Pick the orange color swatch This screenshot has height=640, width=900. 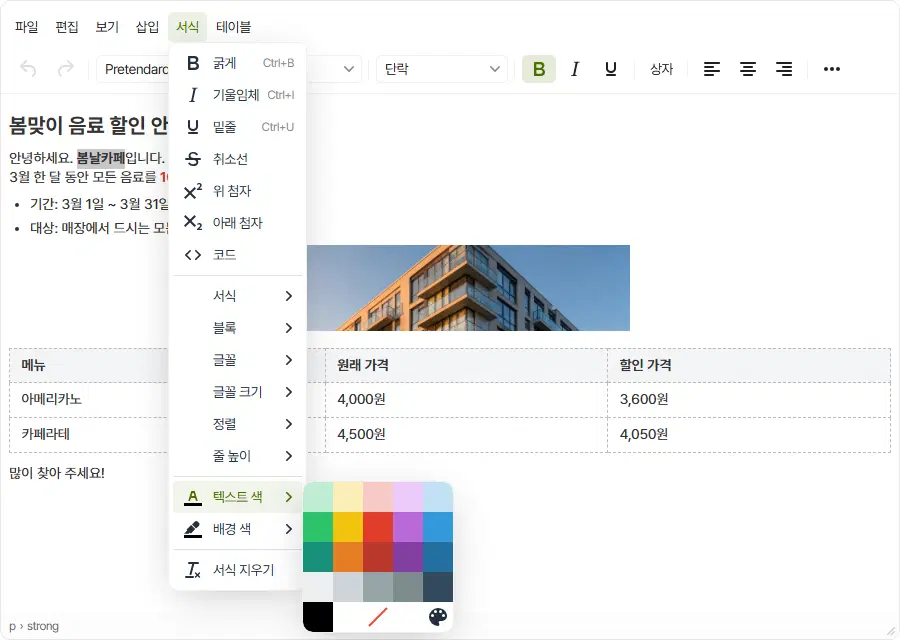(348, 557)
